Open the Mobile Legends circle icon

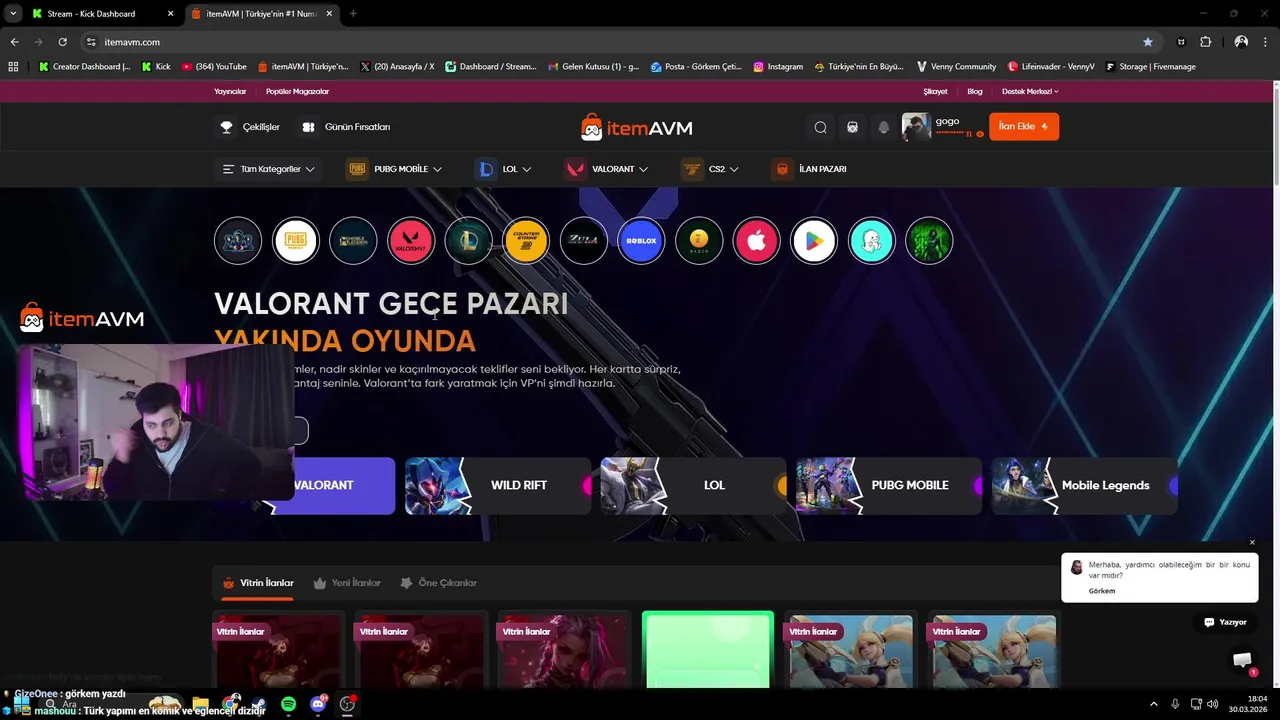point(353,241)
